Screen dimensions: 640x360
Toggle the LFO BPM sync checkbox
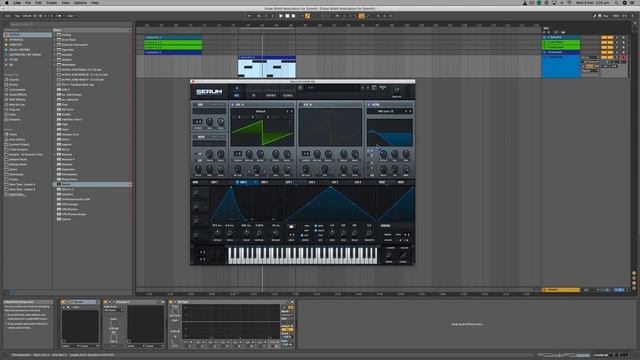(316, 226)
